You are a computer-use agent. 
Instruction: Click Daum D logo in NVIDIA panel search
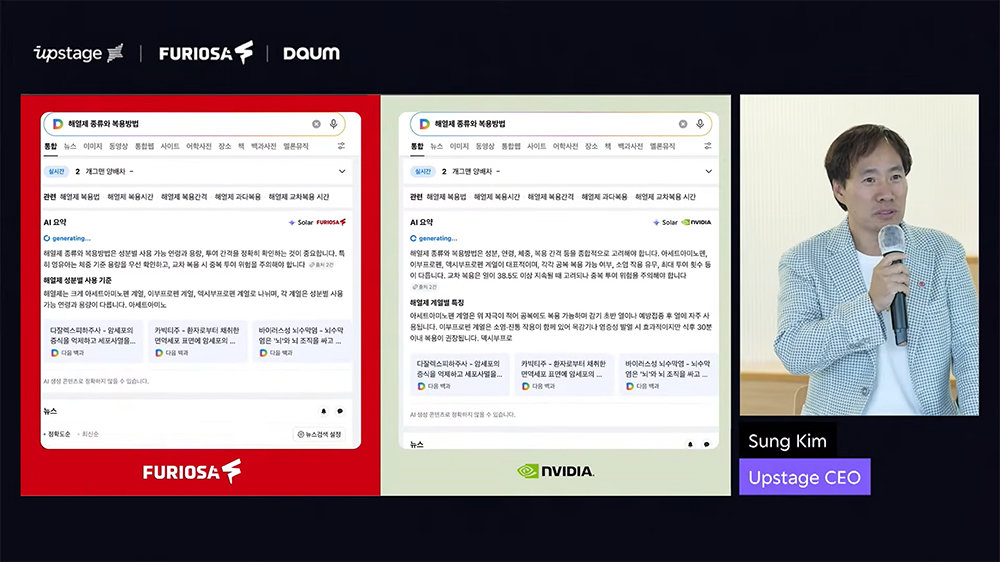coord(424,124)
